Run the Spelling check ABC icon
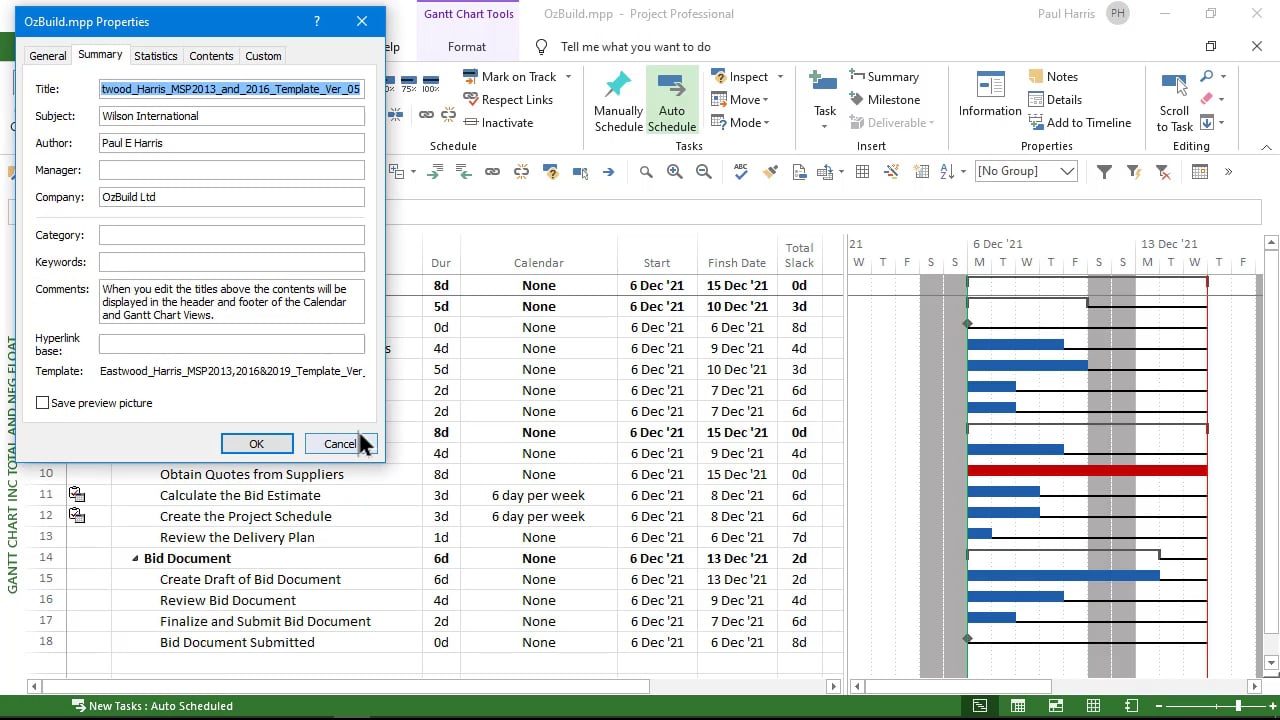 [x=741, y=172]
